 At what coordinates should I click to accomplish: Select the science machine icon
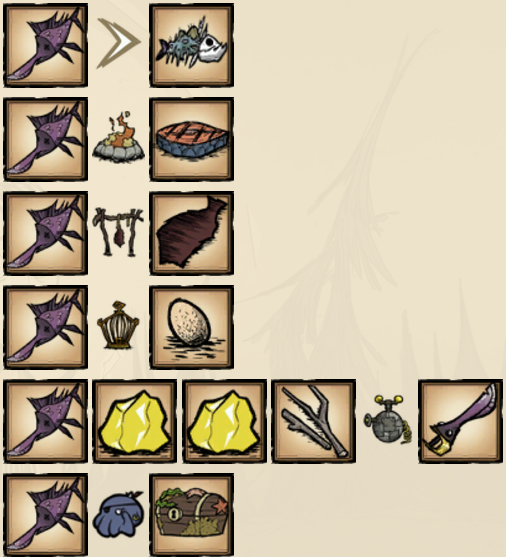tap(388, 419)
